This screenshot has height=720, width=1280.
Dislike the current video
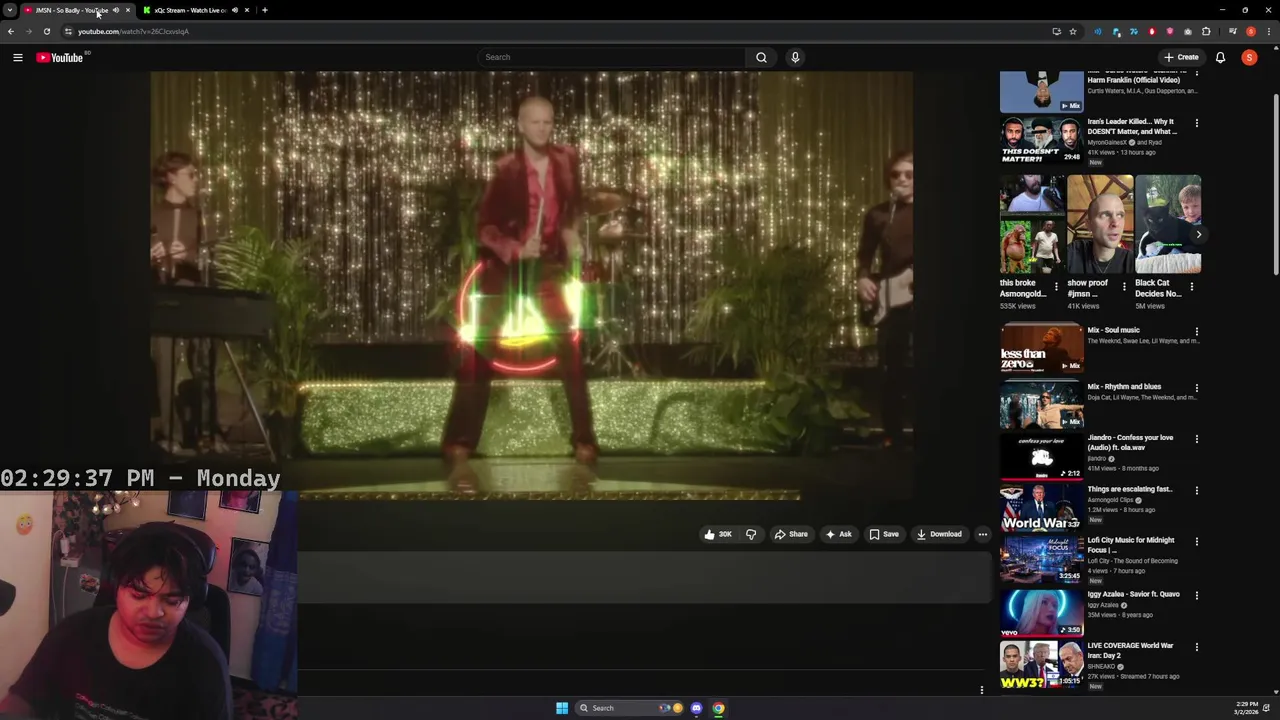(751, 534)
